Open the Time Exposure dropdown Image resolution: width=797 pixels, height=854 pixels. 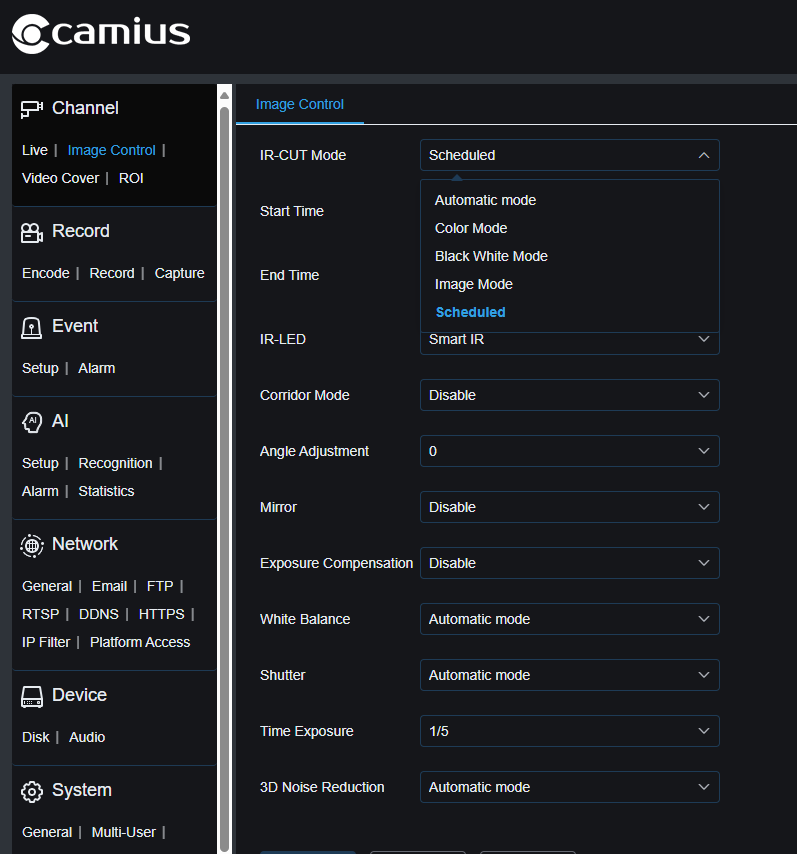[x=569, y=731]
